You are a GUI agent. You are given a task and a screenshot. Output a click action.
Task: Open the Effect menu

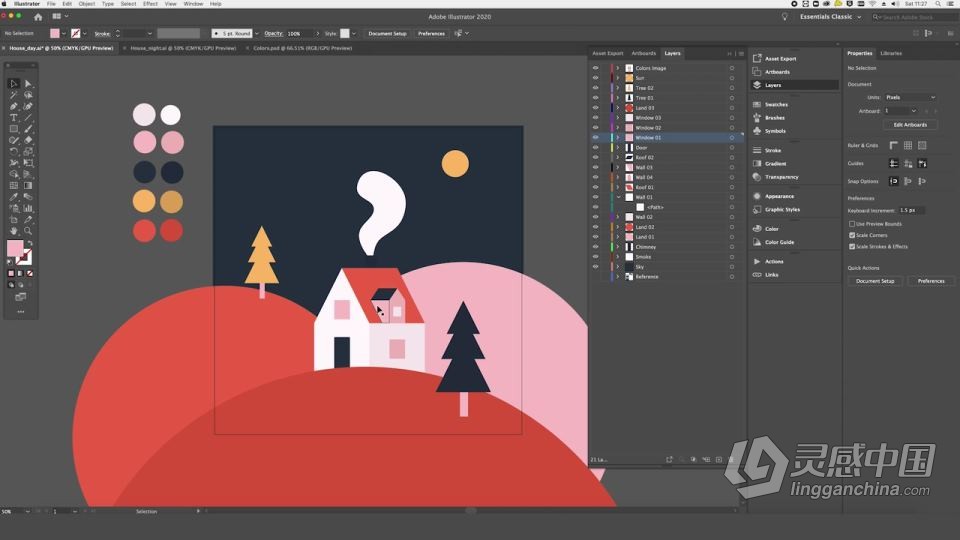150,4
